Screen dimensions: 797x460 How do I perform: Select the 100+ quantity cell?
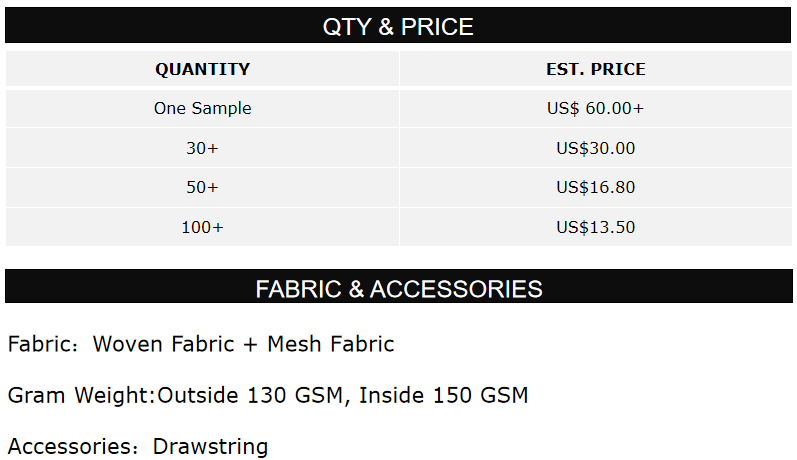(x=202, y=227)
